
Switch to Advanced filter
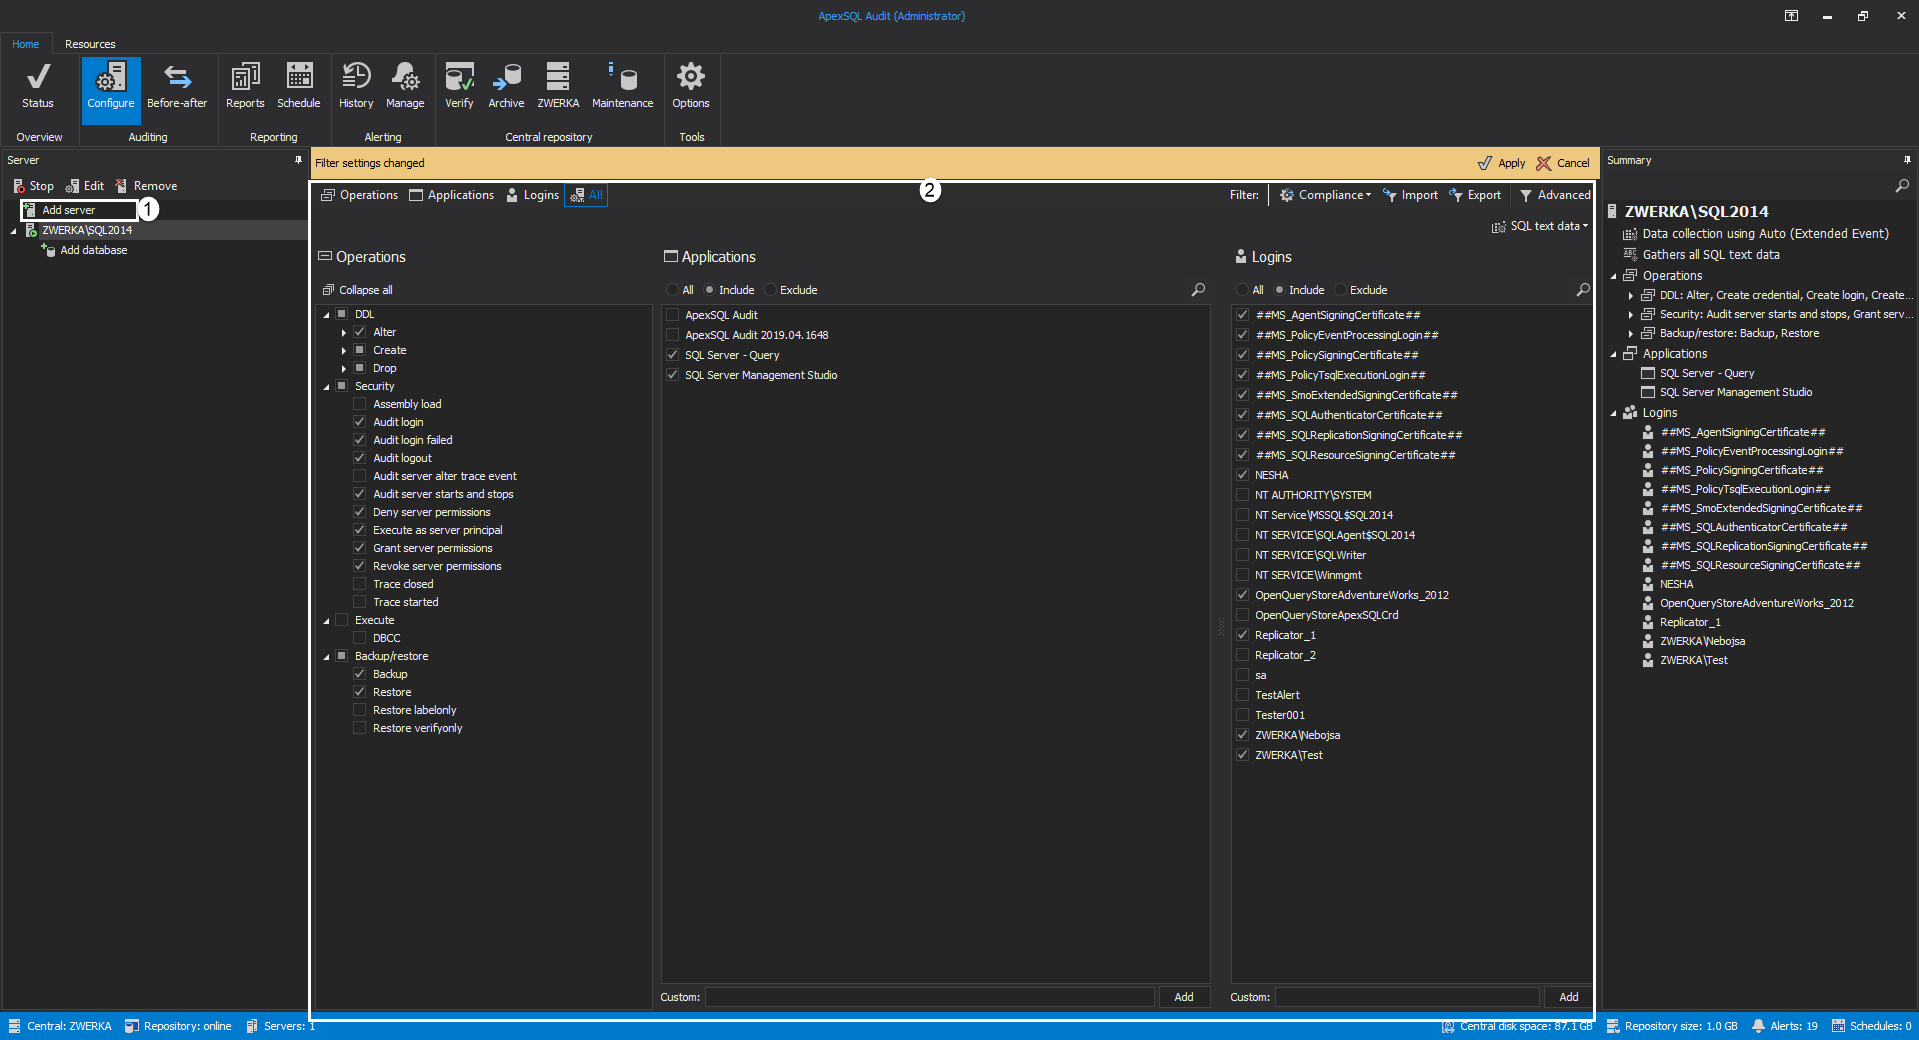(1555, 195)
